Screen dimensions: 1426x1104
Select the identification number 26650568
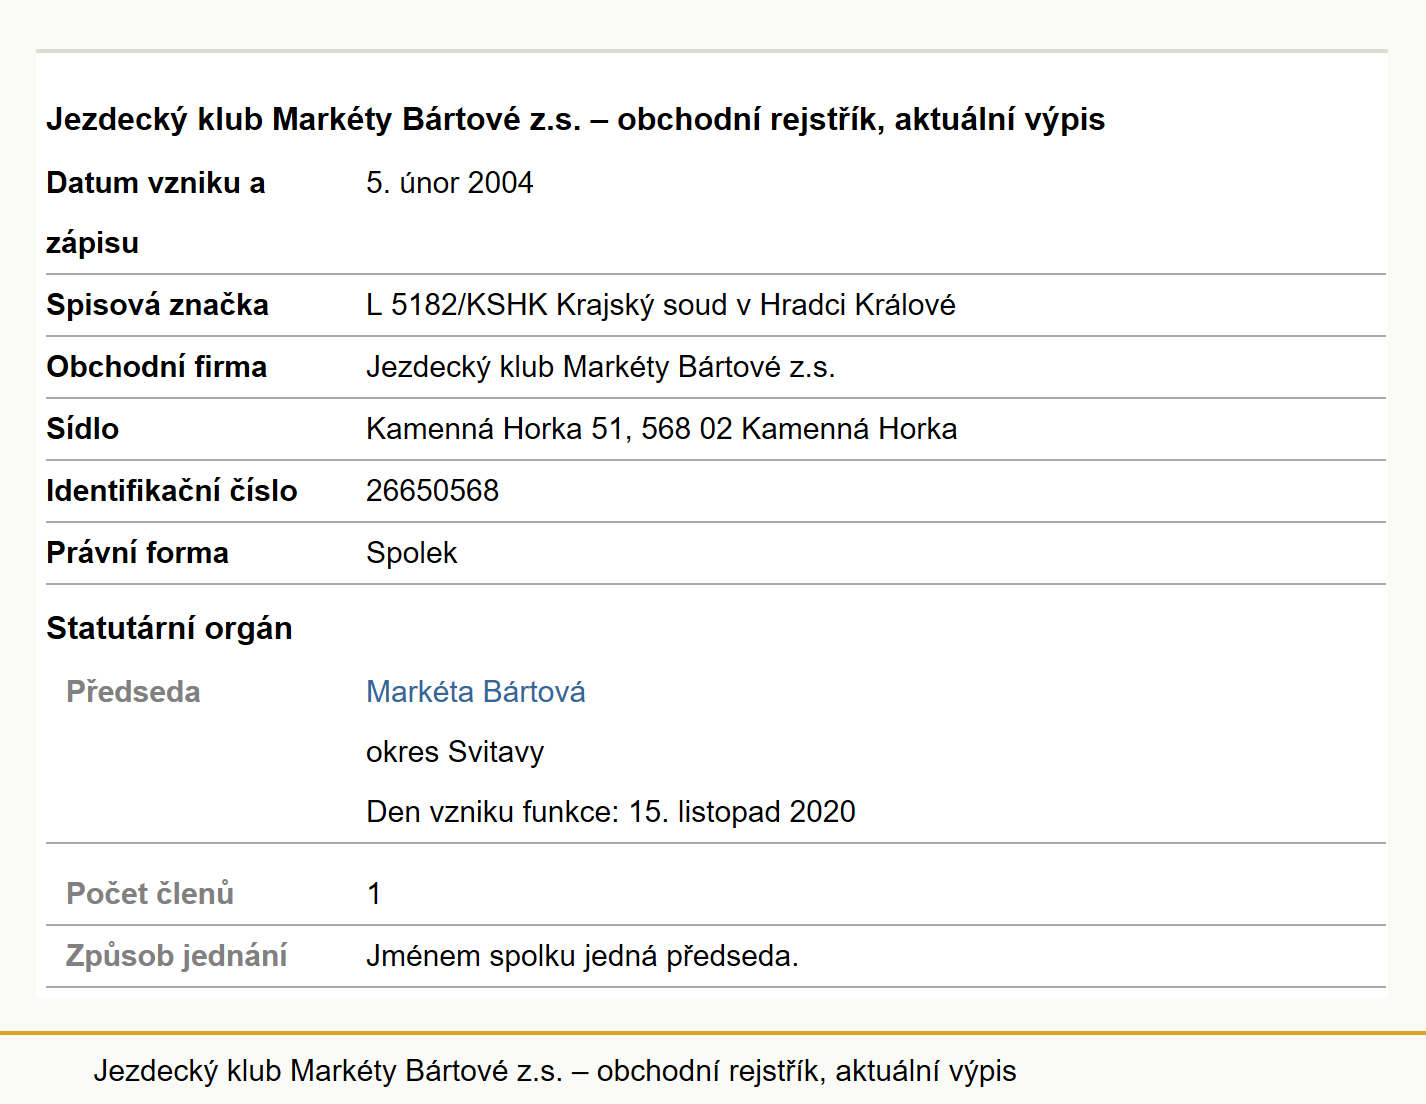pyautogui.click(x=432, y=491)
